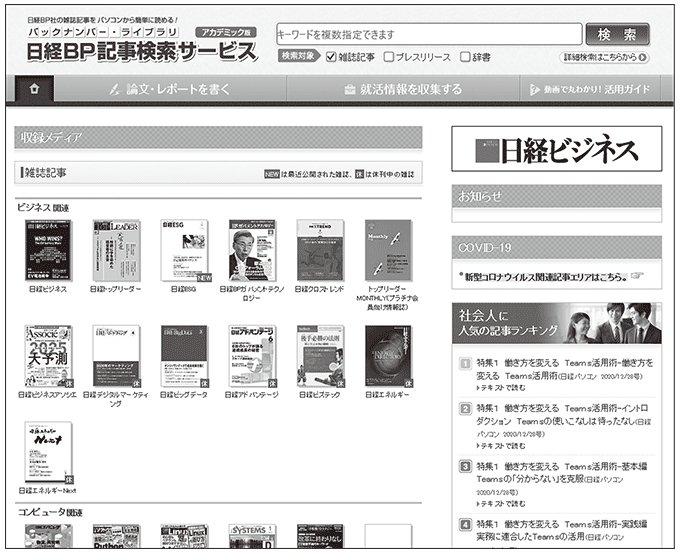680x554 pixels.
Task: Click the rank 2 number badge
Action: (465, 408)
